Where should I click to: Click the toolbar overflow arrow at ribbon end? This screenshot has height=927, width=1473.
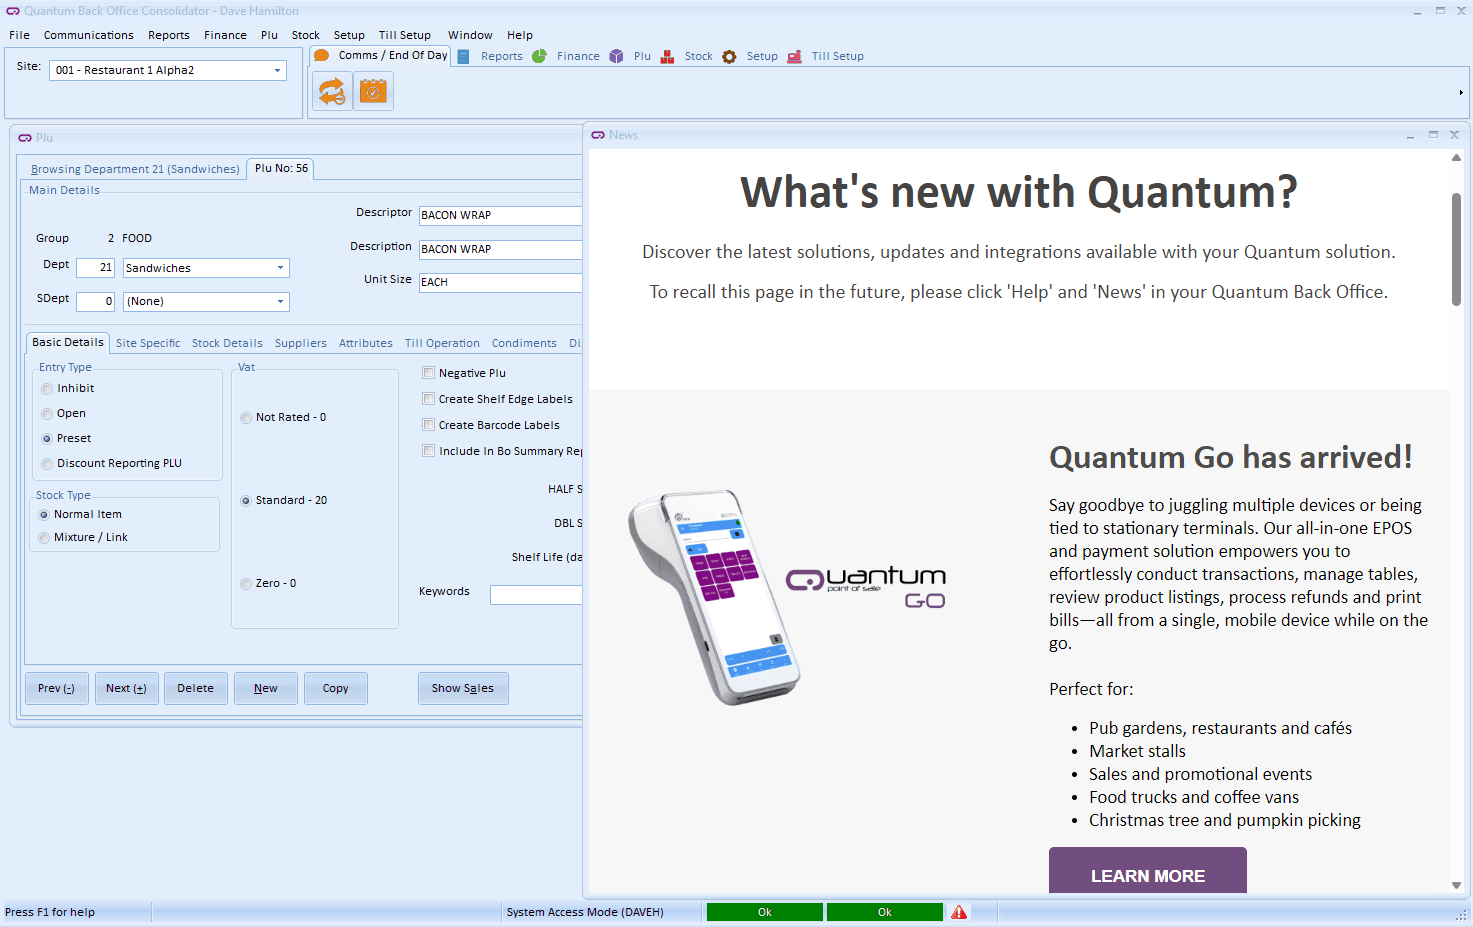[1461, 93]
